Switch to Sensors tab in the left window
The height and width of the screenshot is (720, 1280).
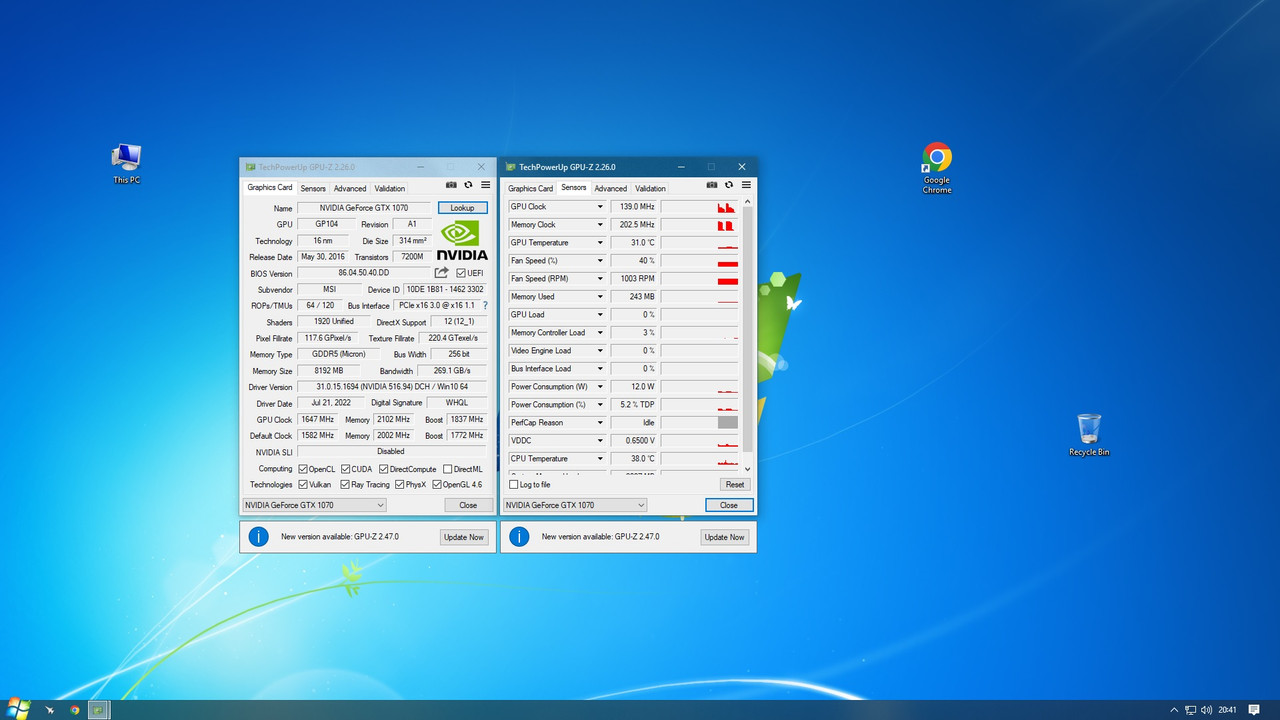click(x=313, y=188)
